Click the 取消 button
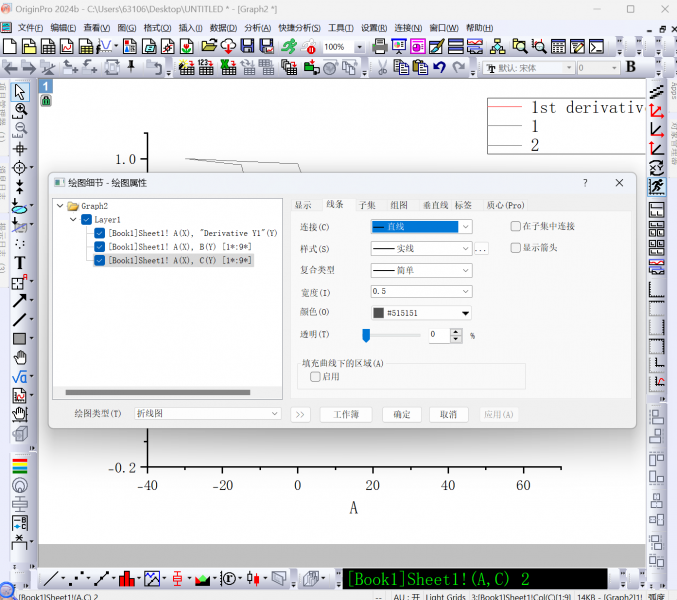The width and height of the screenshot is (677, 600). click(448, 414)
